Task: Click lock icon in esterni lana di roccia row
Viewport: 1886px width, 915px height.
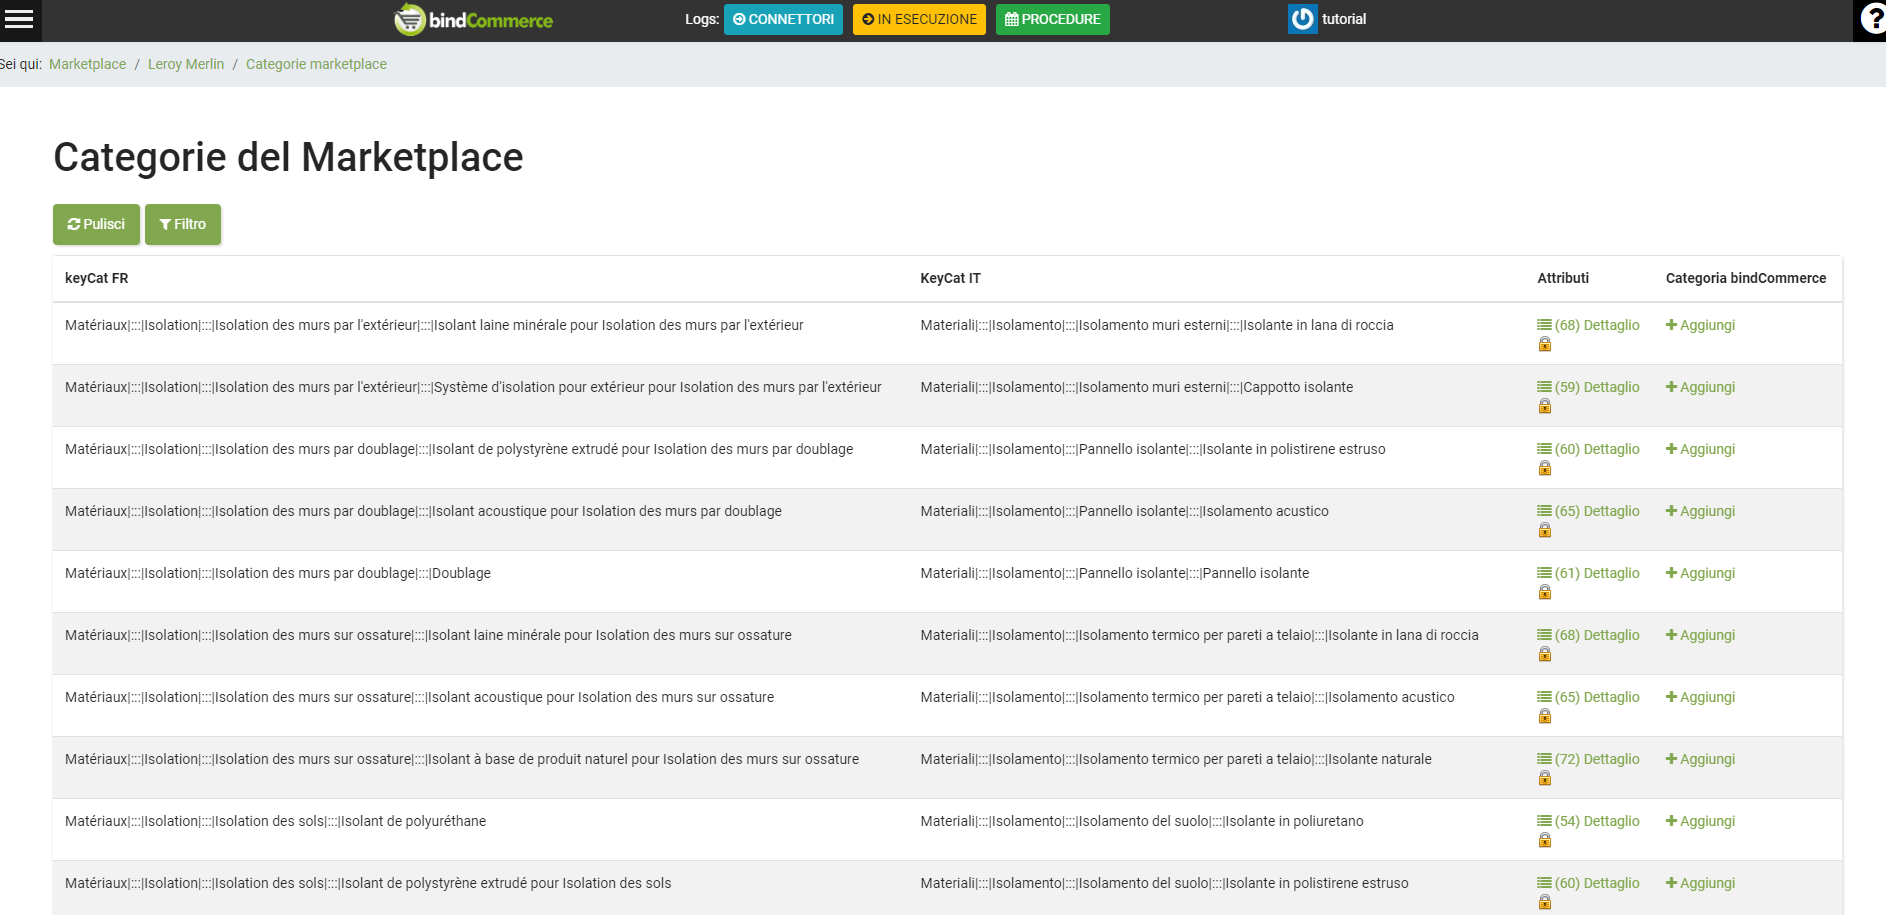Action: pyautogui.click(x=1545, y=345)
